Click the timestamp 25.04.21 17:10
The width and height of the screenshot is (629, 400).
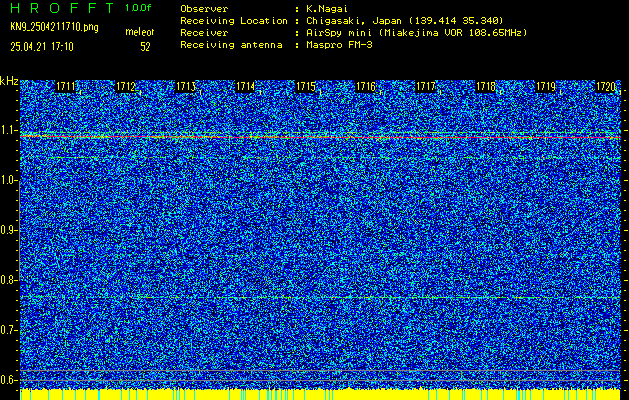coord(42,47)
